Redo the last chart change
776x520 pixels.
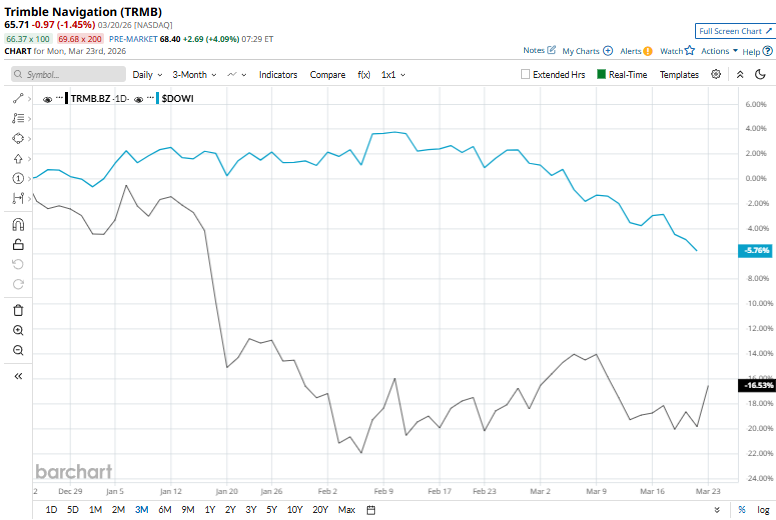tap(18, 284)
